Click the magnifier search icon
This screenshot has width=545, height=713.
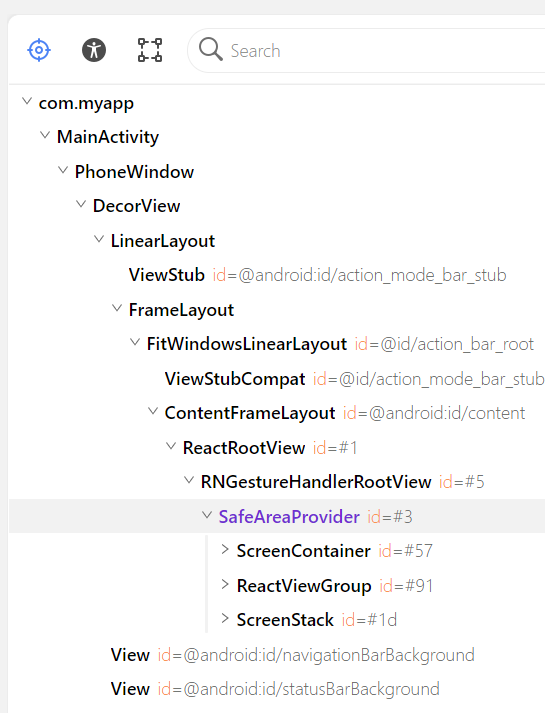click(x=210, y=49)
